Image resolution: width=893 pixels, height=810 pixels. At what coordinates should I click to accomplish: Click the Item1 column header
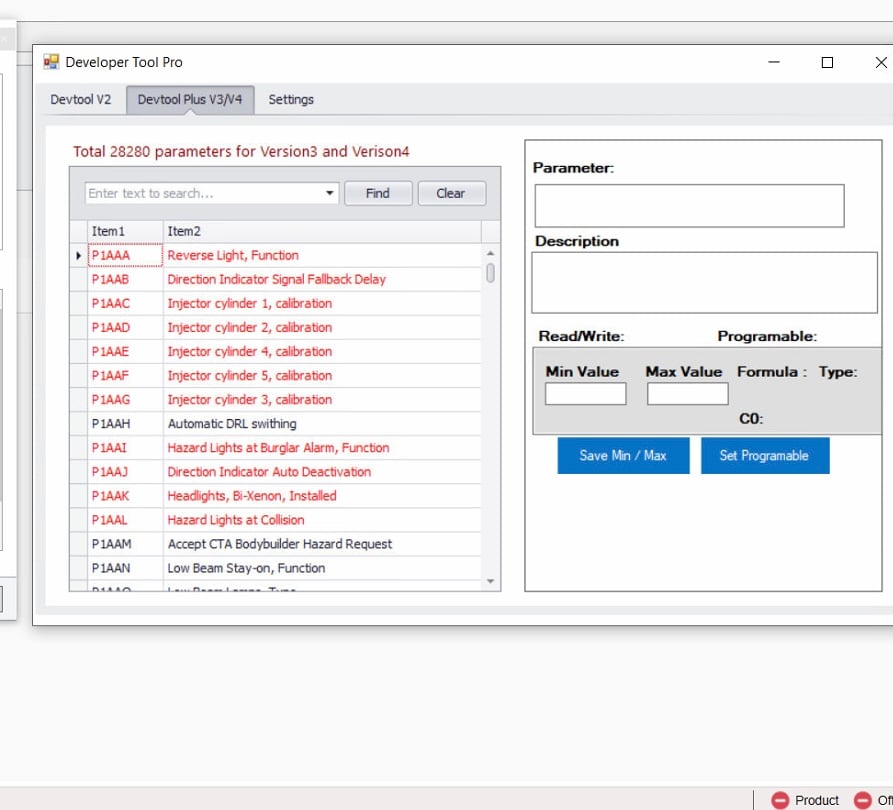click(125, 231)
